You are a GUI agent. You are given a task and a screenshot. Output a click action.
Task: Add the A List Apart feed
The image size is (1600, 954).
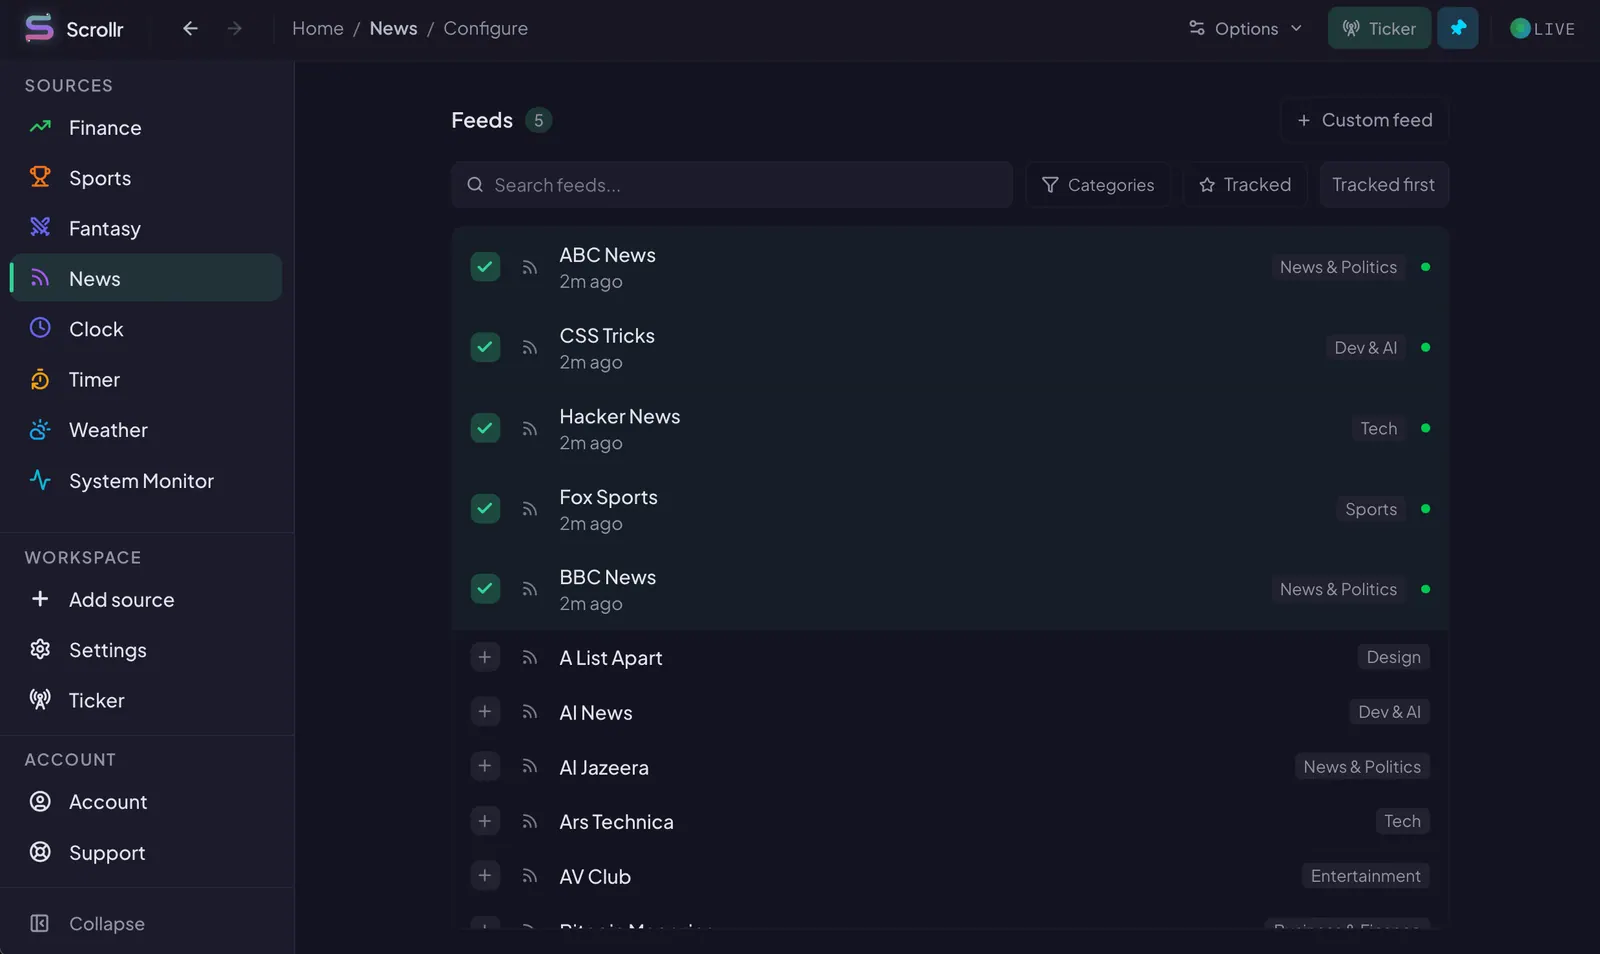click(x=485, y=657)
